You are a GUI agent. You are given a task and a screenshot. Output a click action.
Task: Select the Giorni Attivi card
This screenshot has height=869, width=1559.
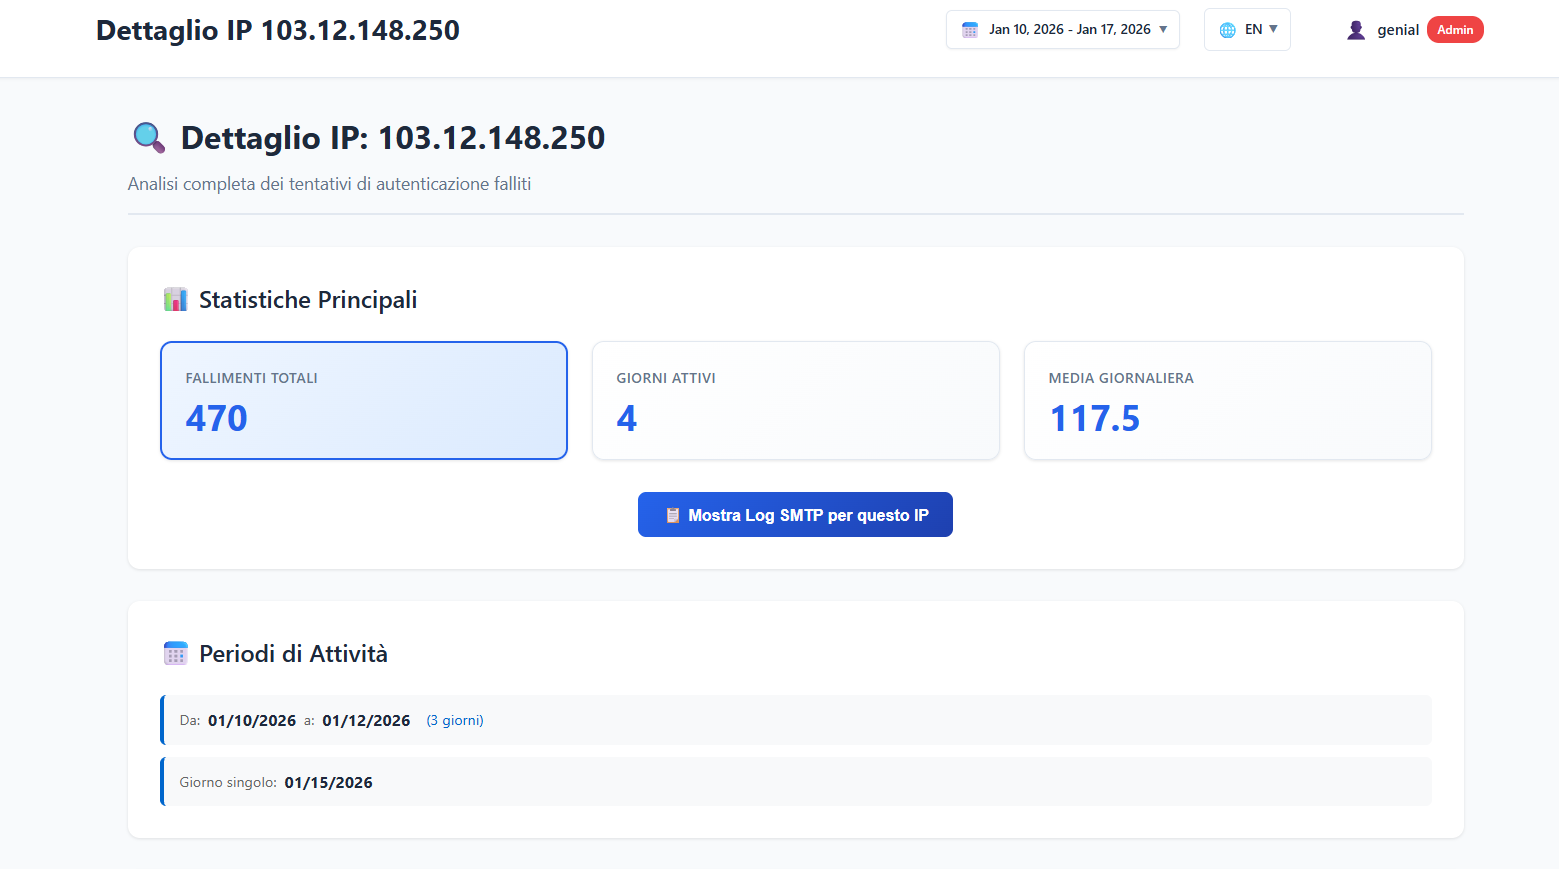pyautogui.click(x=795, y=401)
